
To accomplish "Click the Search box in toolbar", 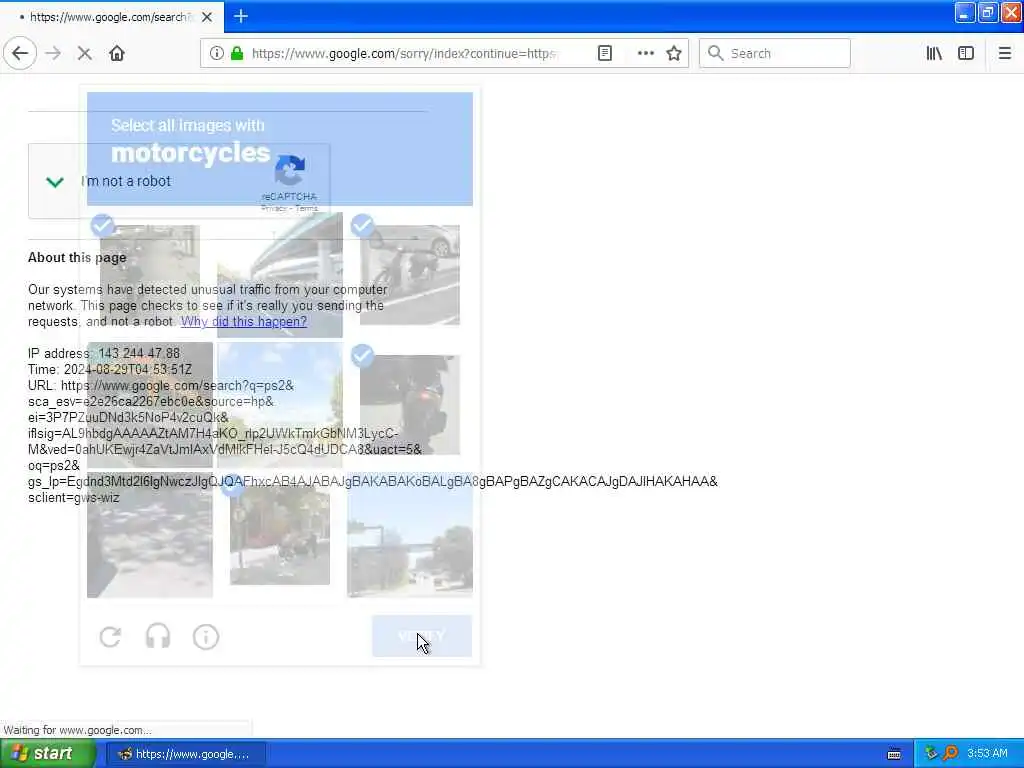I will (x=775, y=54).
